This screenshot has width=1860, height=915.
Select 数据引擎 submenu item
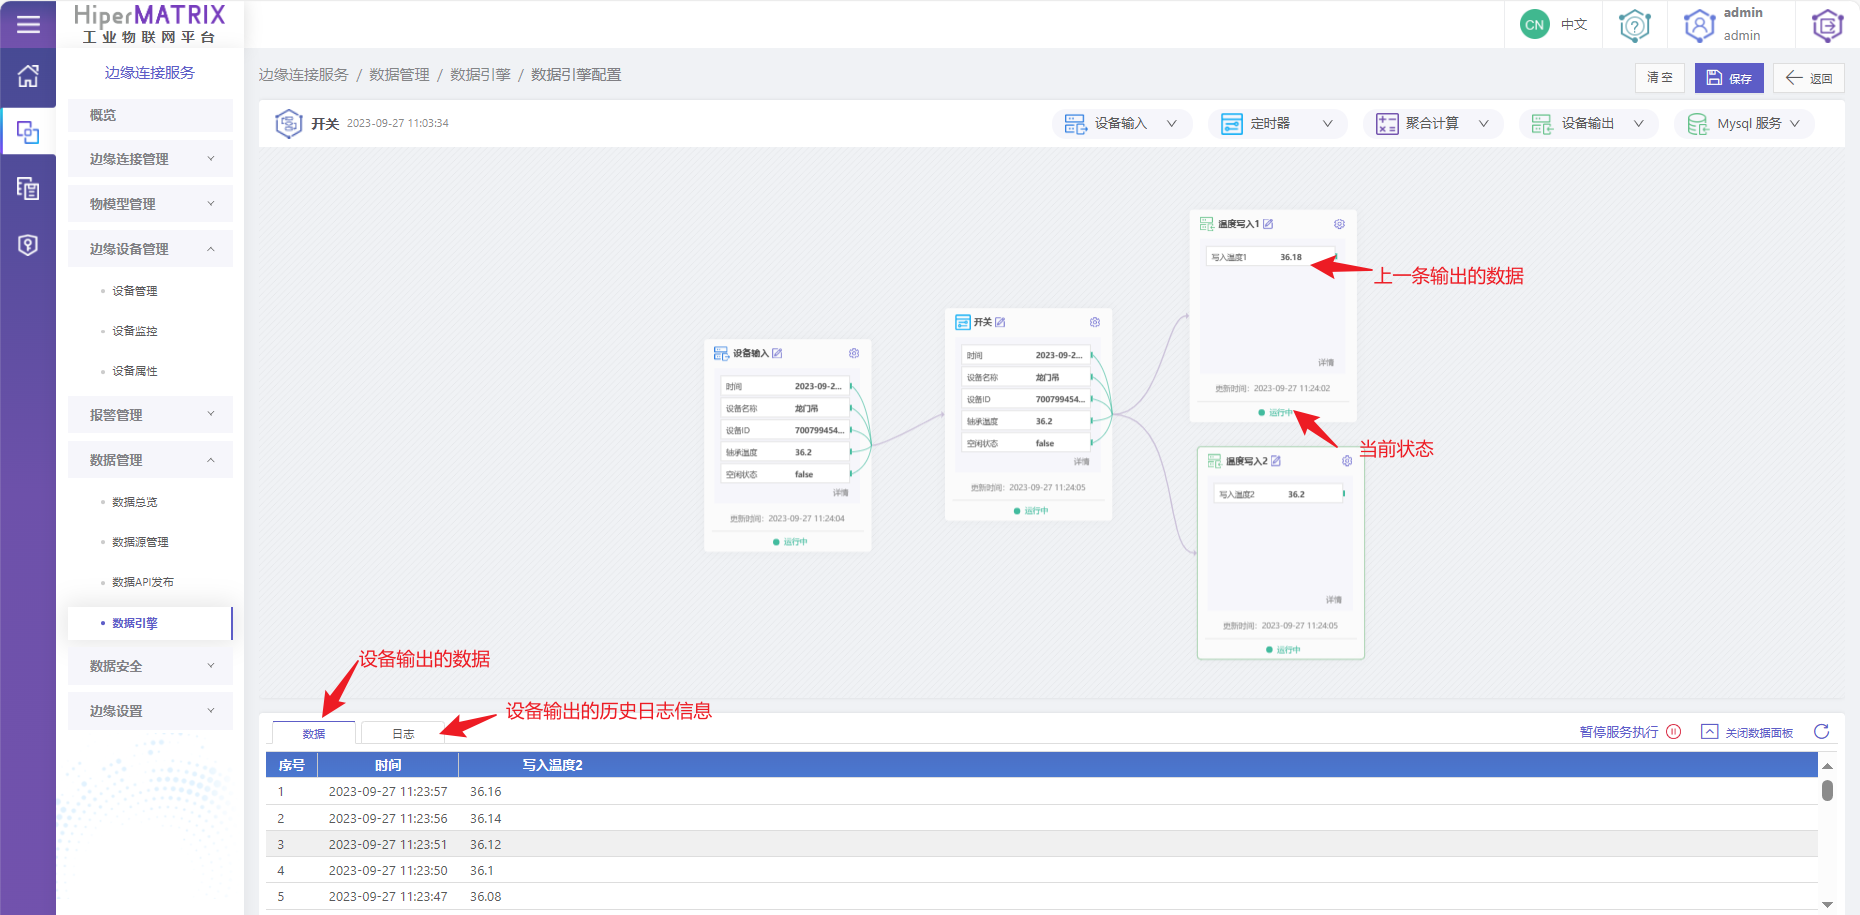[x=150, y=623]
